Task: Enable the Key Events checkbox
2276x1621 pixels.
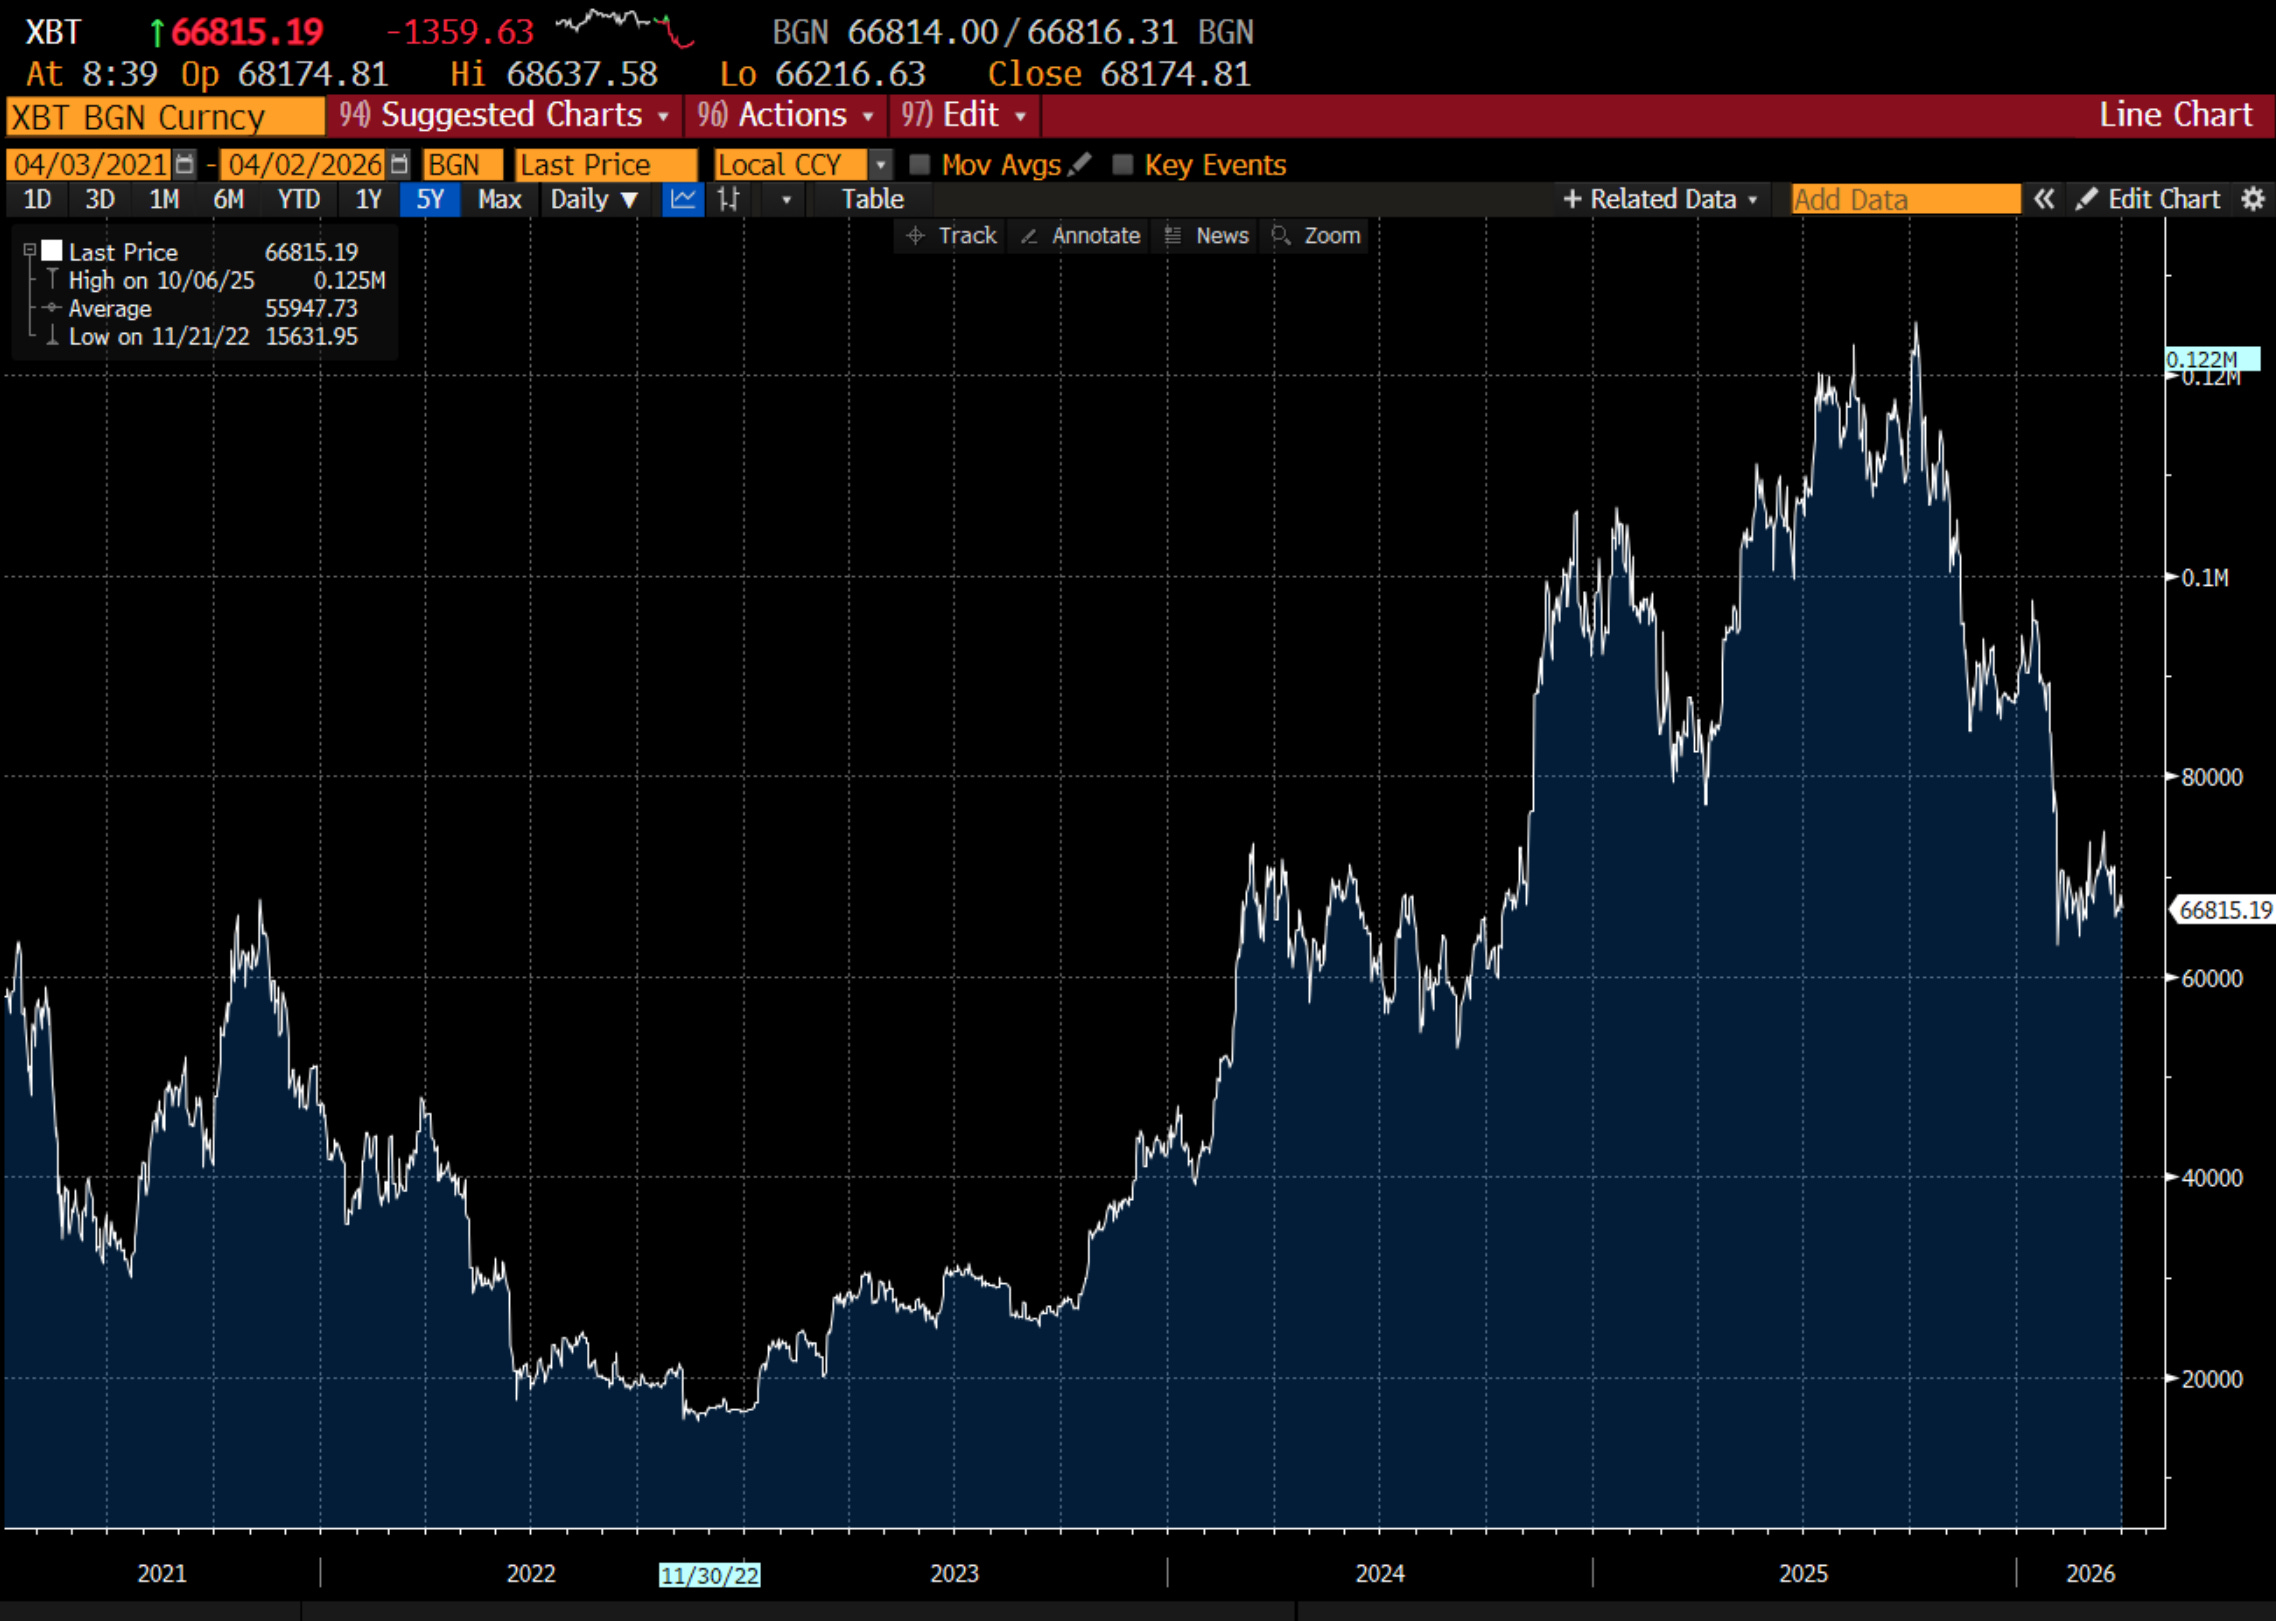Action: (x=1122, y=164)
